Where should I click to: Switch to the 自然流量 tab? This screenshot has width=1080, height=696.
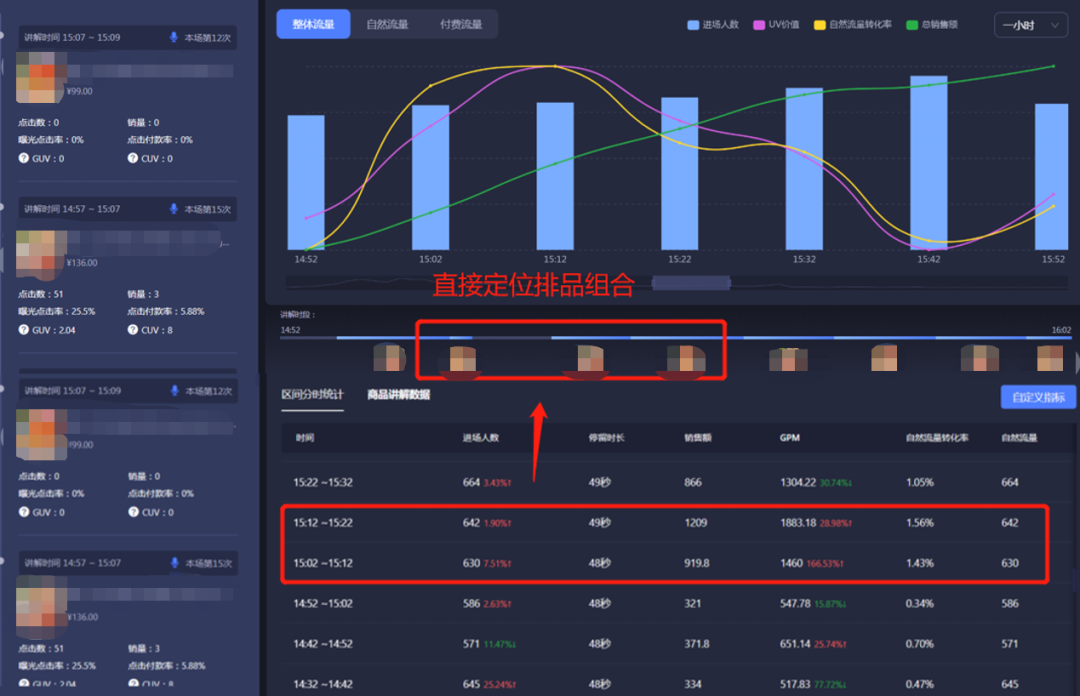(x=387, y=24)
